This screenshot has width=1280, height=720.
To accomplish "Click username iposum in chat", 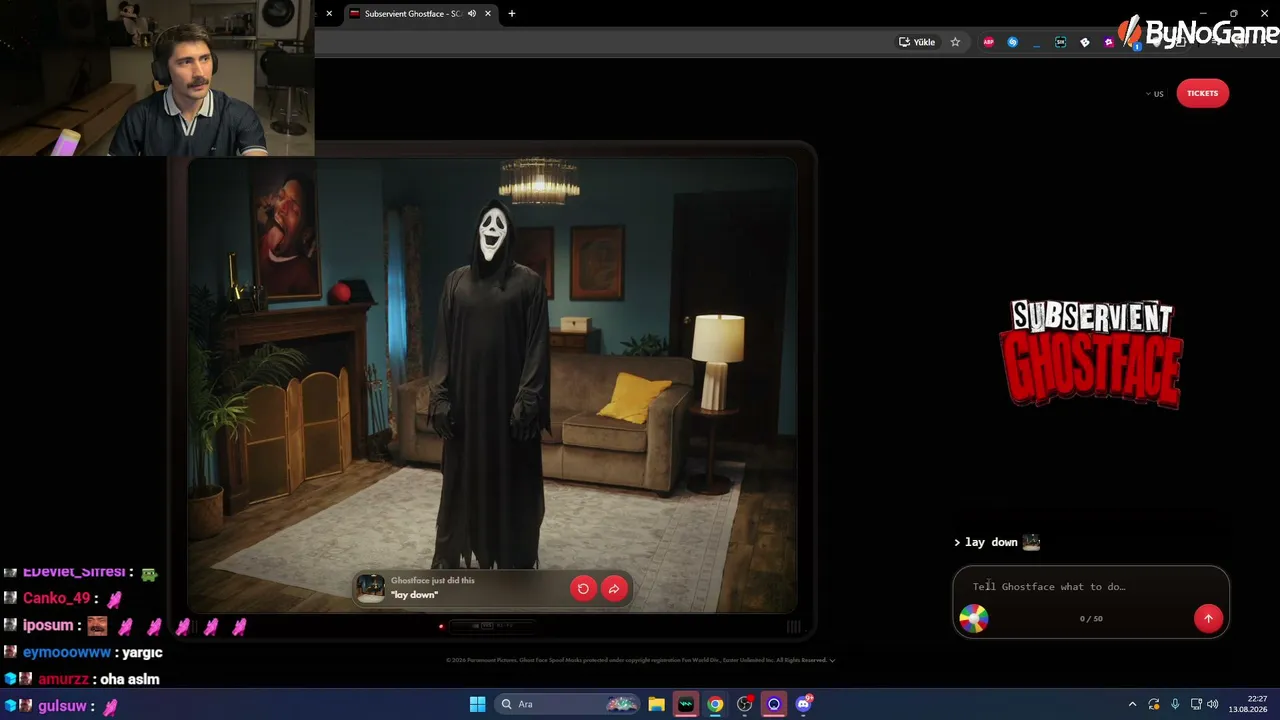I will [48, 625].
